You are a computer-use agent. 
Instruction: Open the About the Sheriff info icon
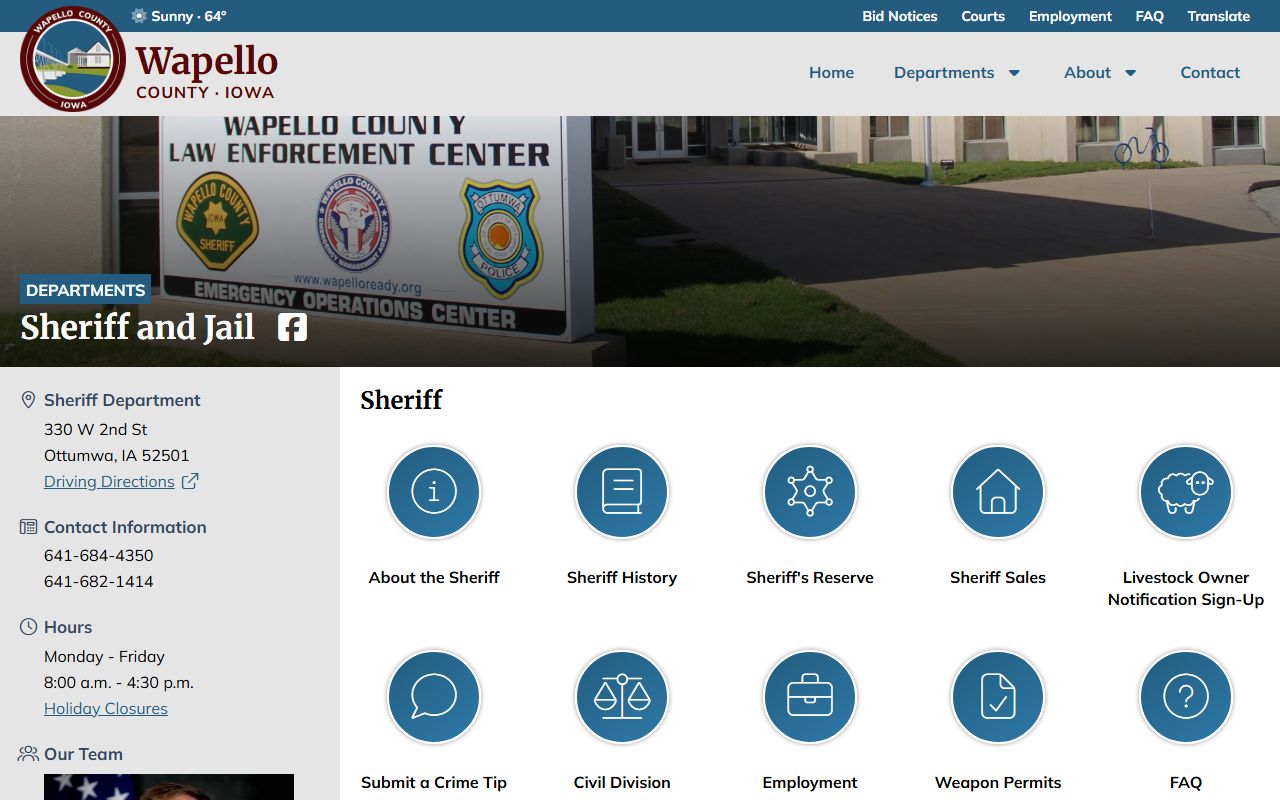click(434, 492)
